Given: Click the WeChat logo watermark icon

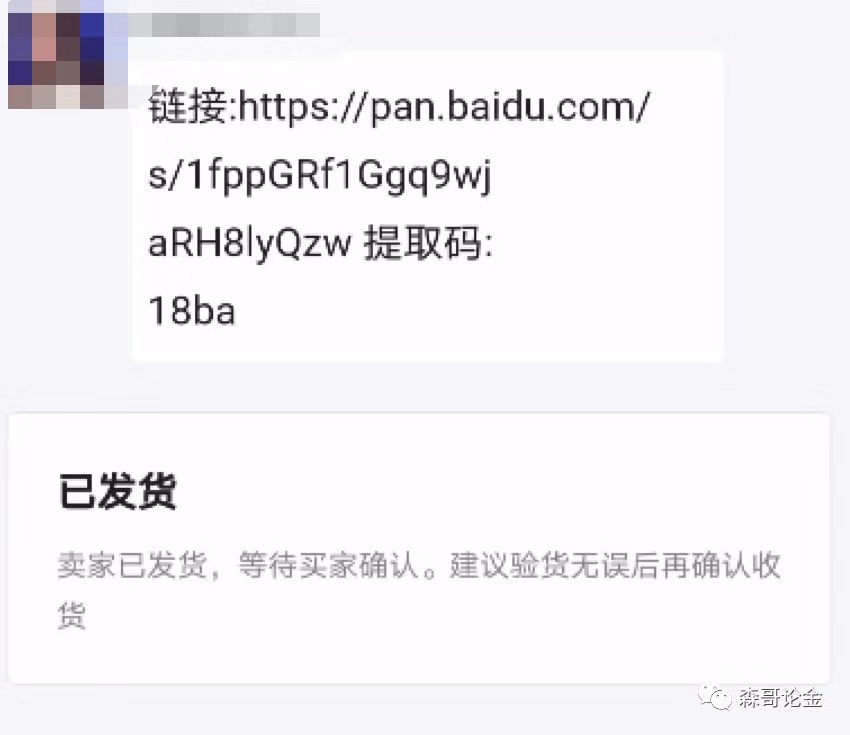Looking at the screenshot, I should pyautogui.click(x=714, y=697).
